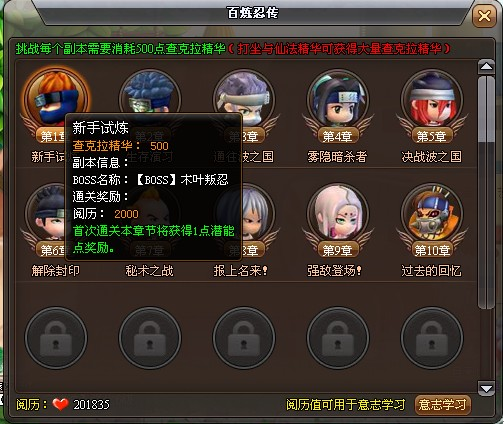Pick chapter 6 解除封印 black-haired portrait

point(45,213)
